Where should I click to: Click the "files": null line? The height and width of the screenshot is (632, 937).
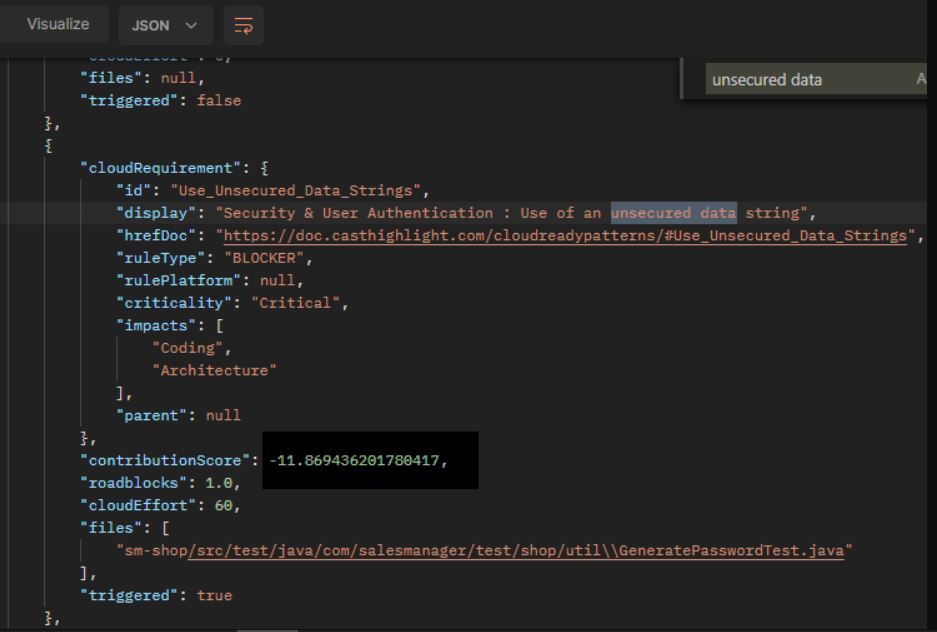click(x=142, y=78)
